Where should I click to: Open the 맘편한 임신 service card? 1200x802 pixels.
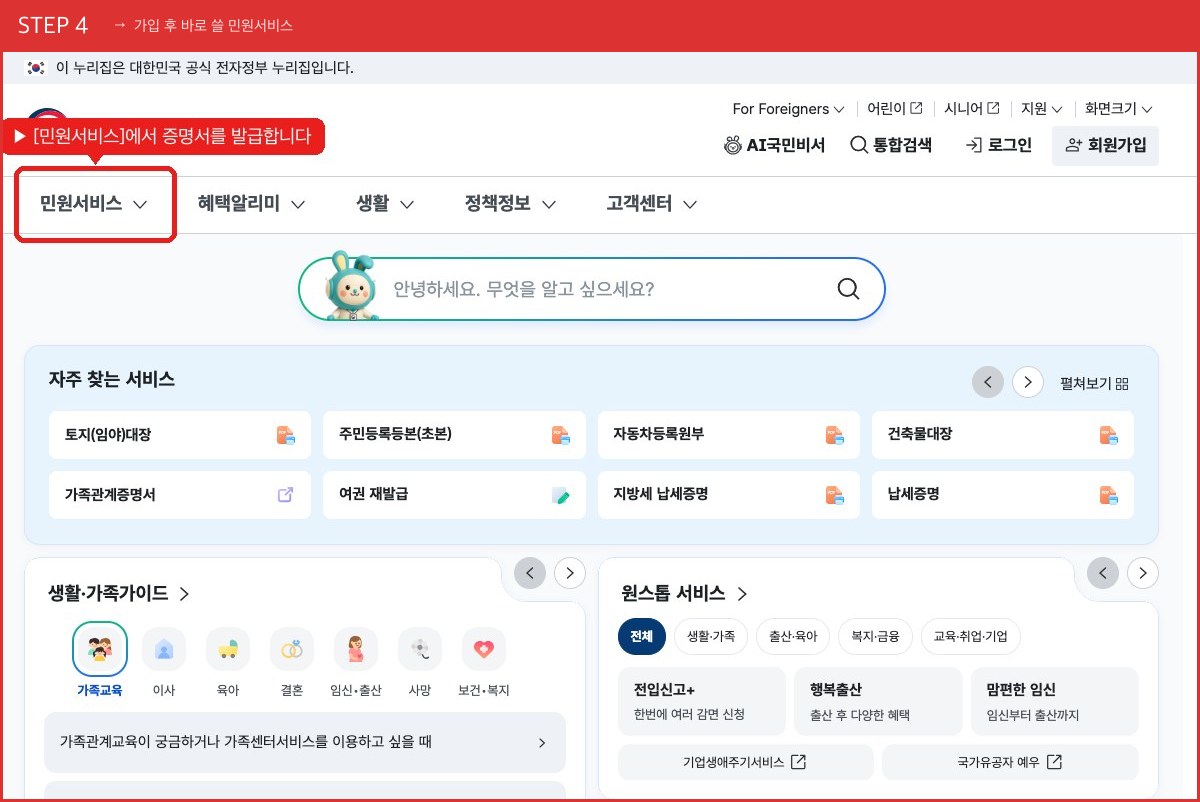tap(1055, 701)
